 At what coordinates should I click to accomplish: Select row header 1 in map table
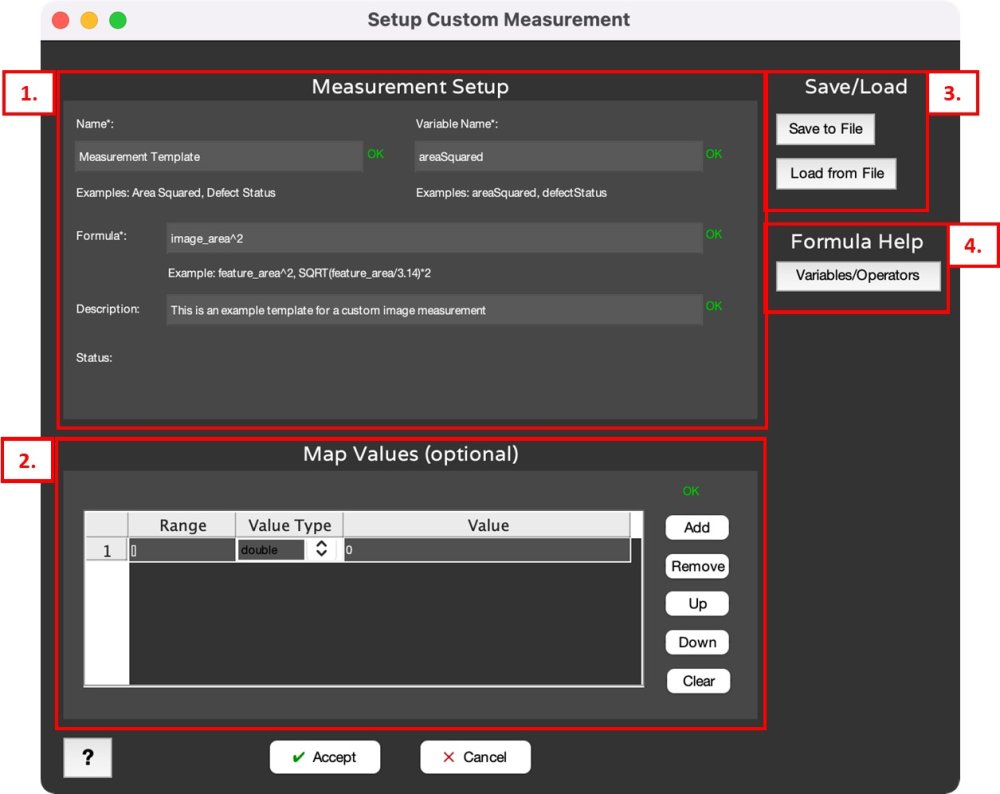coord(107,550)
